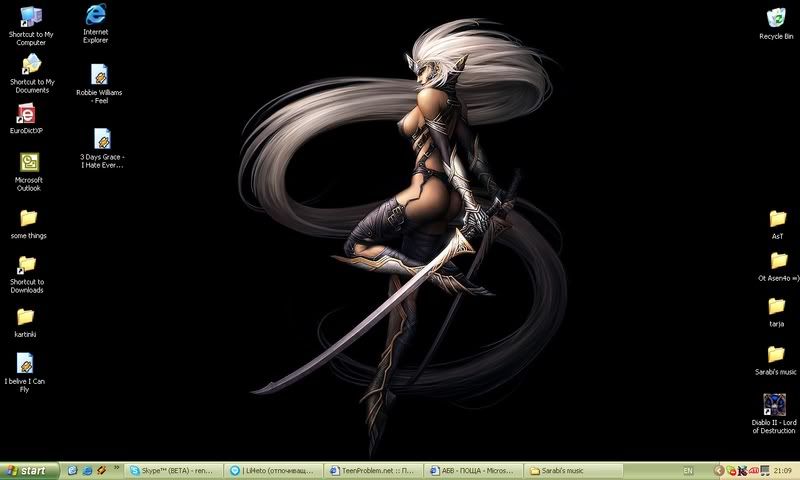
Task: Open the 'some things' folder
Action: tap(28, 218)
